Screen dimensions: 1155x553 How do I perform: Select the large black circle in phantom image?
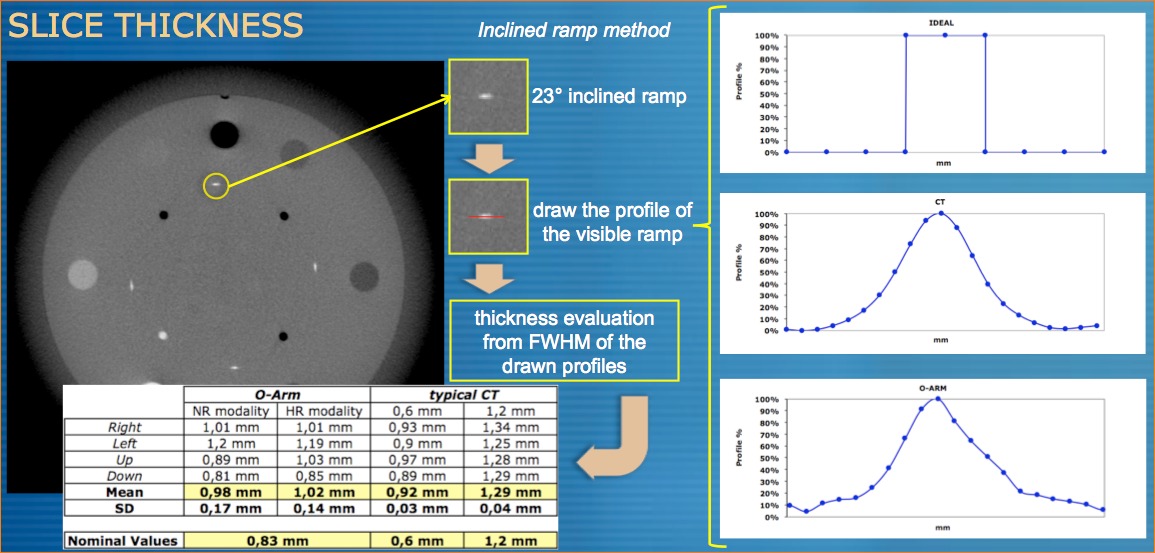click(223, 133)
